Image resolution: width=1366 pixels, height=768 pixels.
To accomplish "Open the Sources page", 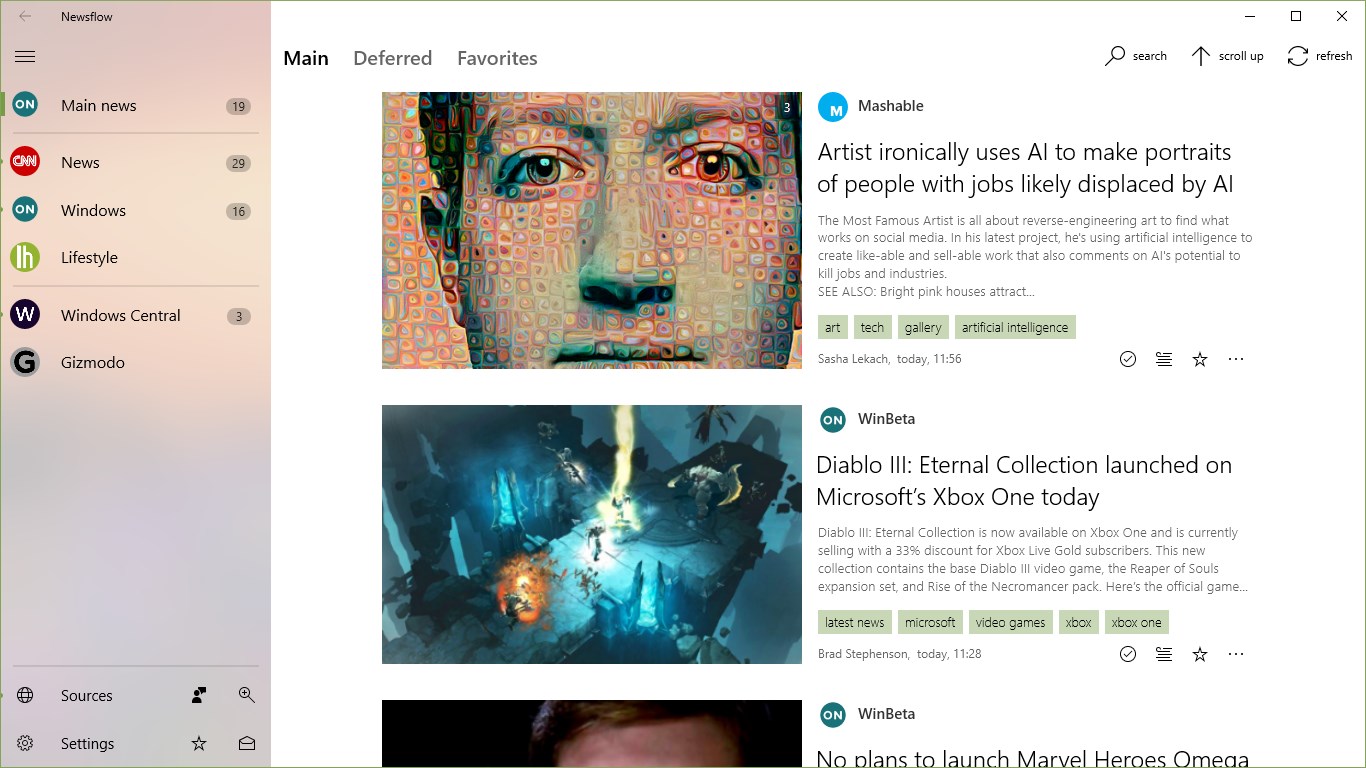I will pos(86,695).
